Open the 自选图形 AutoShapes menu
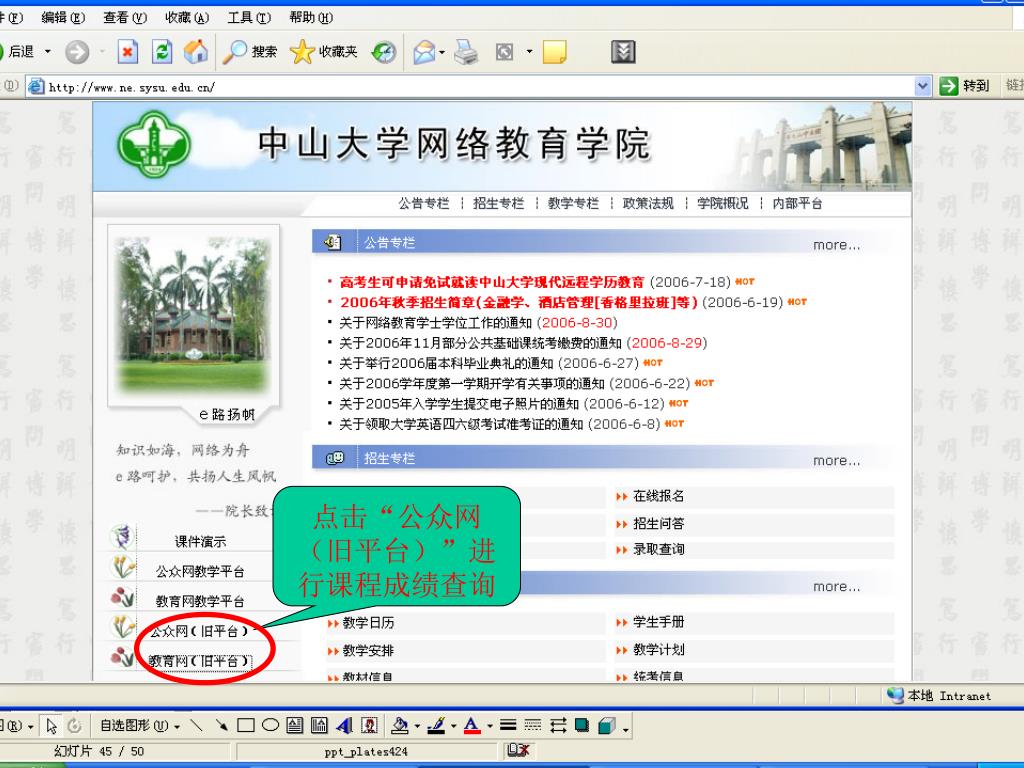Image resolution: width=1024 pixels, height=768 pixels. click(x=140, y=725)
